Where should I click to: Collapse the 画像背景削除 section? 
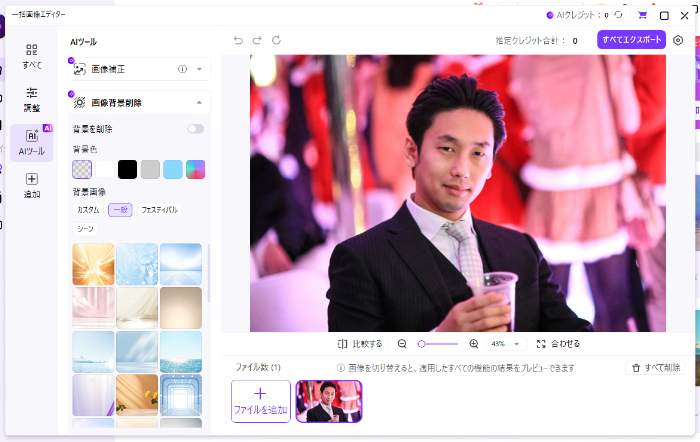point(199,102)
